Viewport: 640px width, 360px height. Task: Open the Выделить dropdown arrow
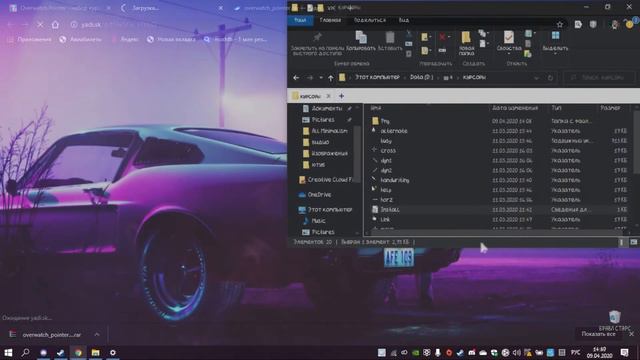(x=555, y=54)
